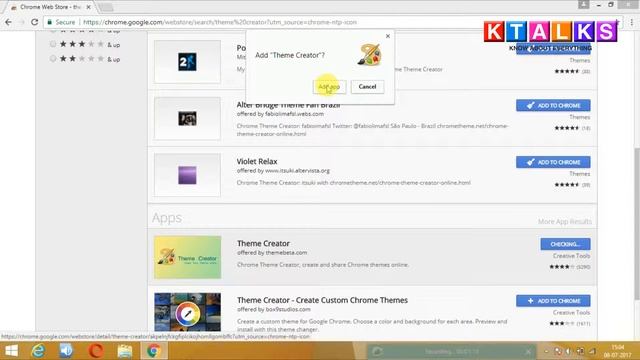Viewport: 640px width, 360px height.
Task: Click the first theme's thumbnail with the 2 icon
Action: tap(187, 62)
